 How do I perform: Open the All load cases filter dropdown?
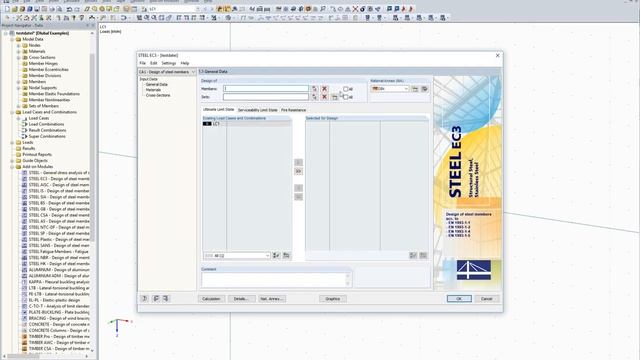[x=237, y=256]
